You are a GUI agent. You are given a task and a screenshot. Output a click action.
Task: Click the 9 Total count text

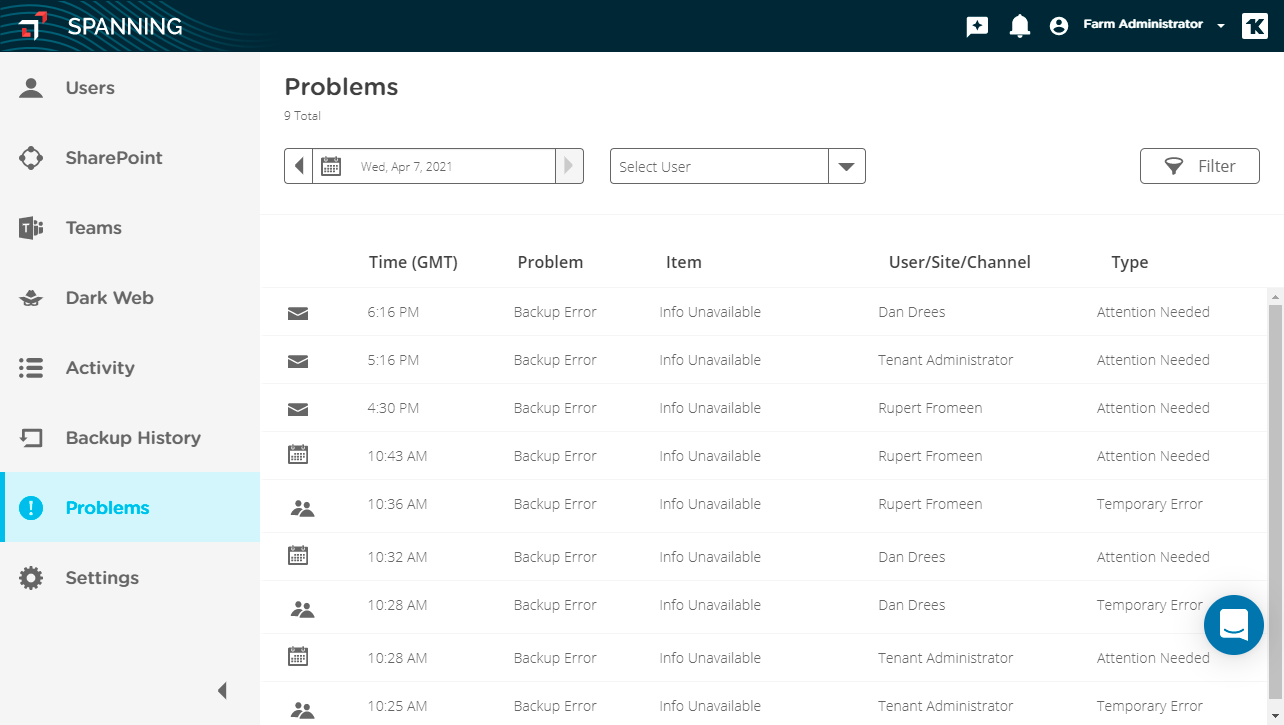302,116
